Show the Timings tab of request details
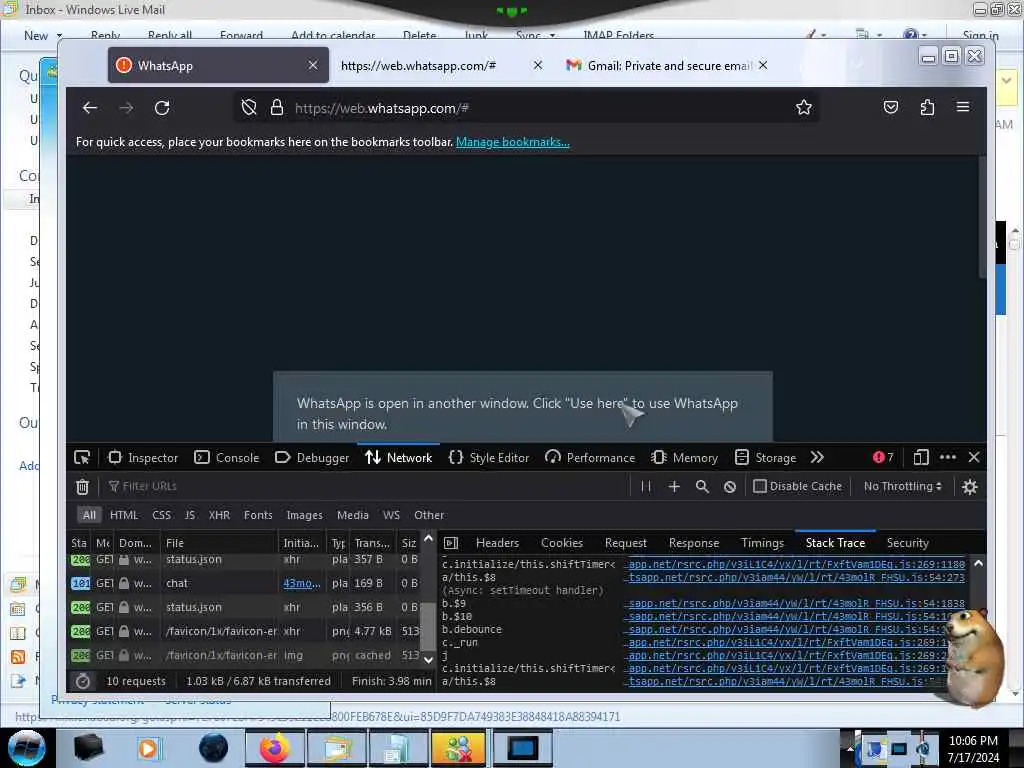The height and width of the screenshot is (768, 1024). 762,543
